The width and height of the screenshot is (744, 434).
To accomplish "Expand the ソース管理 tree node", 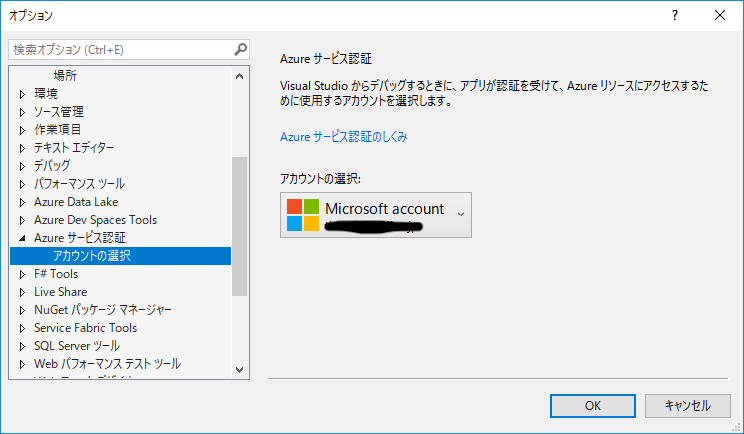I will tap(22, 112).
